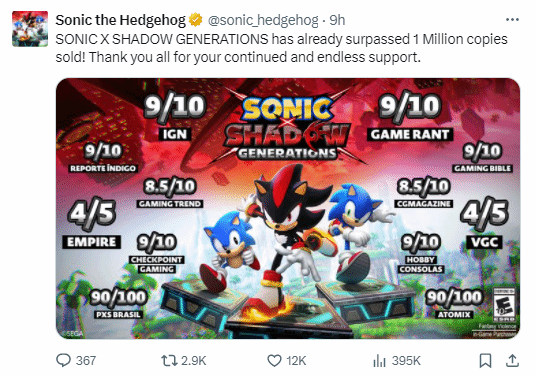Open the three-dot more options menu
Image resolution: width=536 pixels, height=377 pixels.
pos(512,20)
